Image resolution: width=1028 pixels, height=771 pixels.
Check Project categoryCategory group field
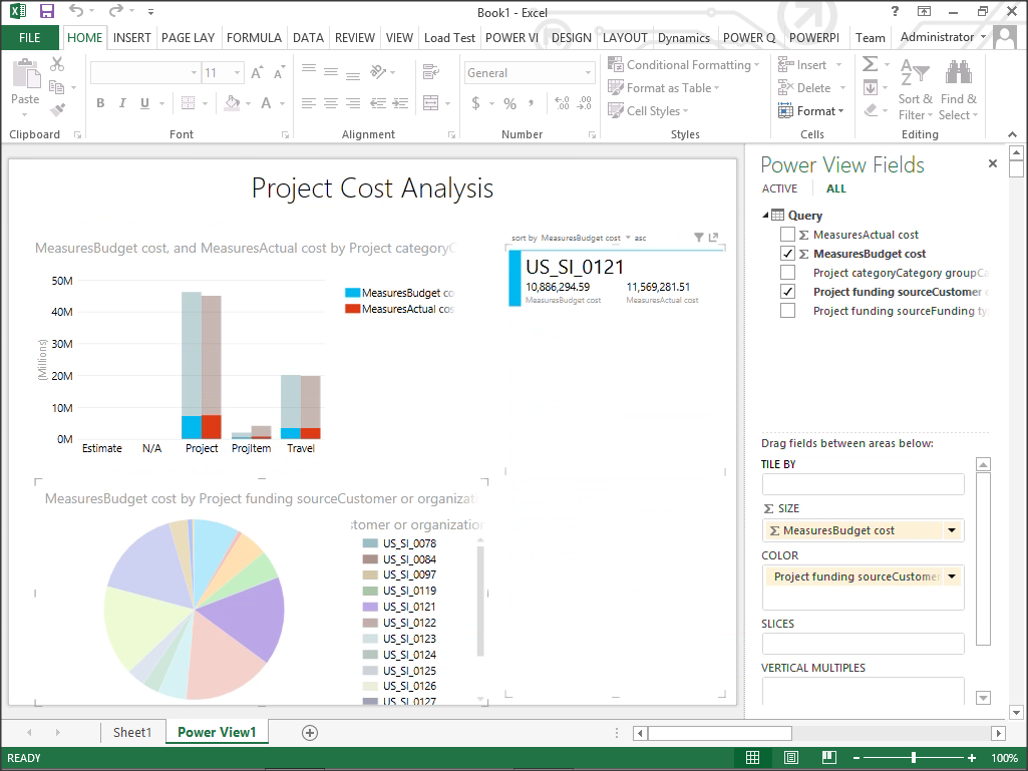(788, 273)
